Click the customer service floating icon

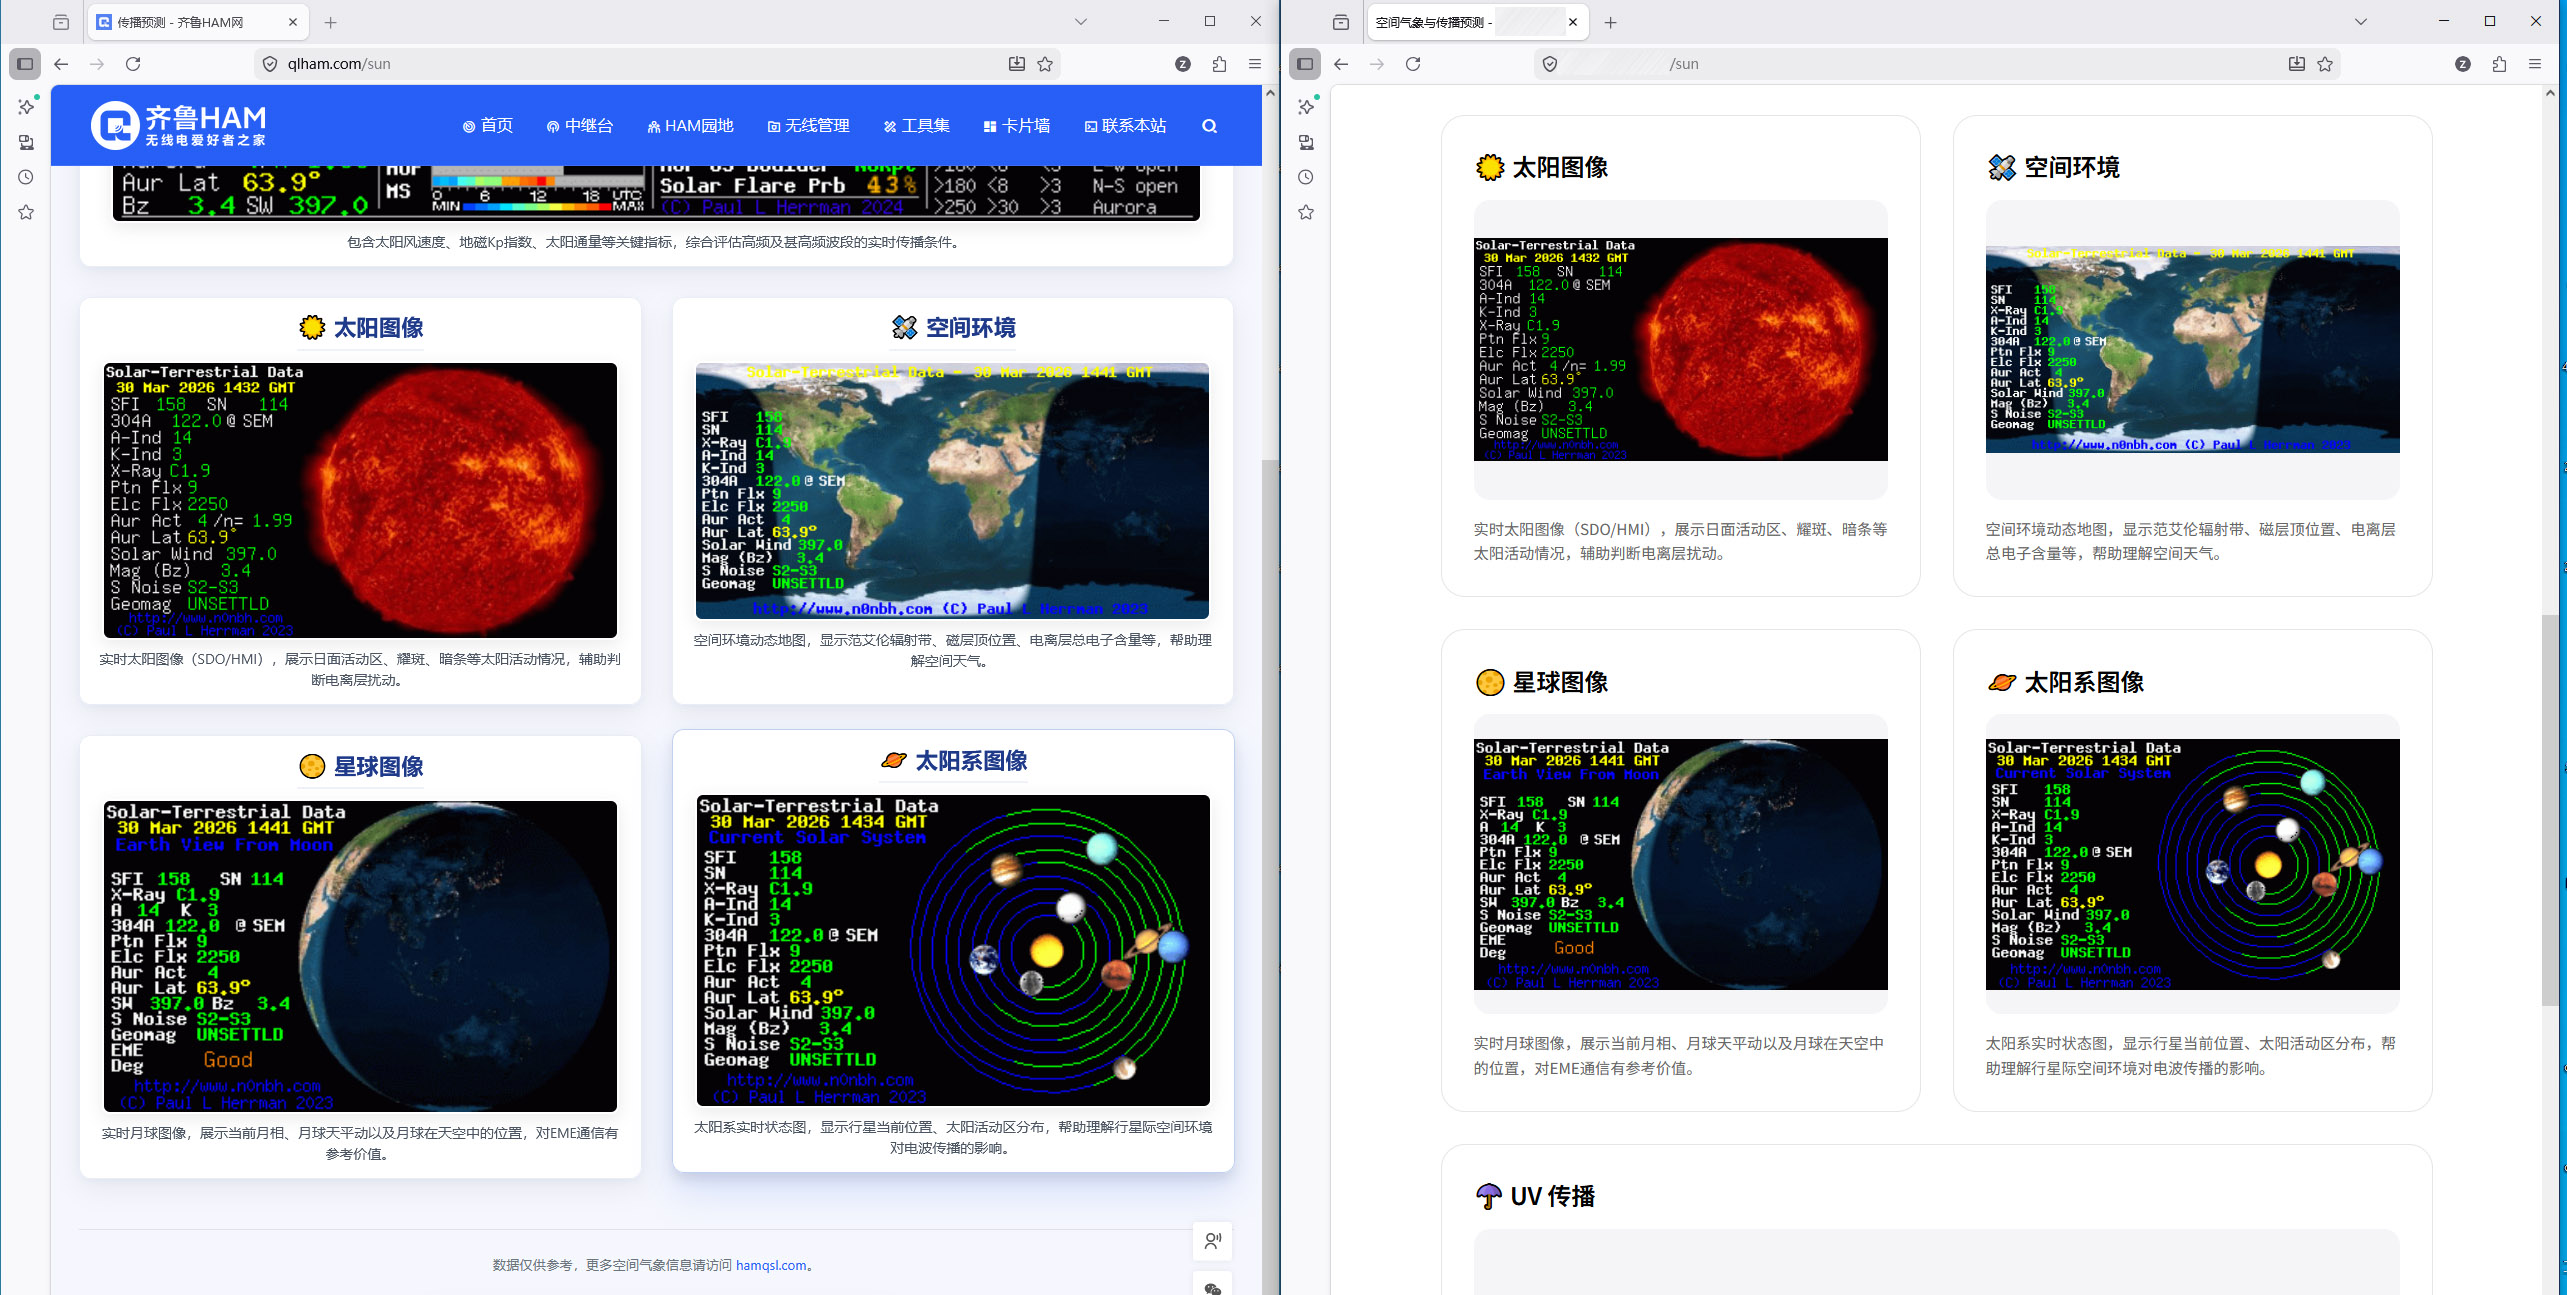[1212, 1241]
